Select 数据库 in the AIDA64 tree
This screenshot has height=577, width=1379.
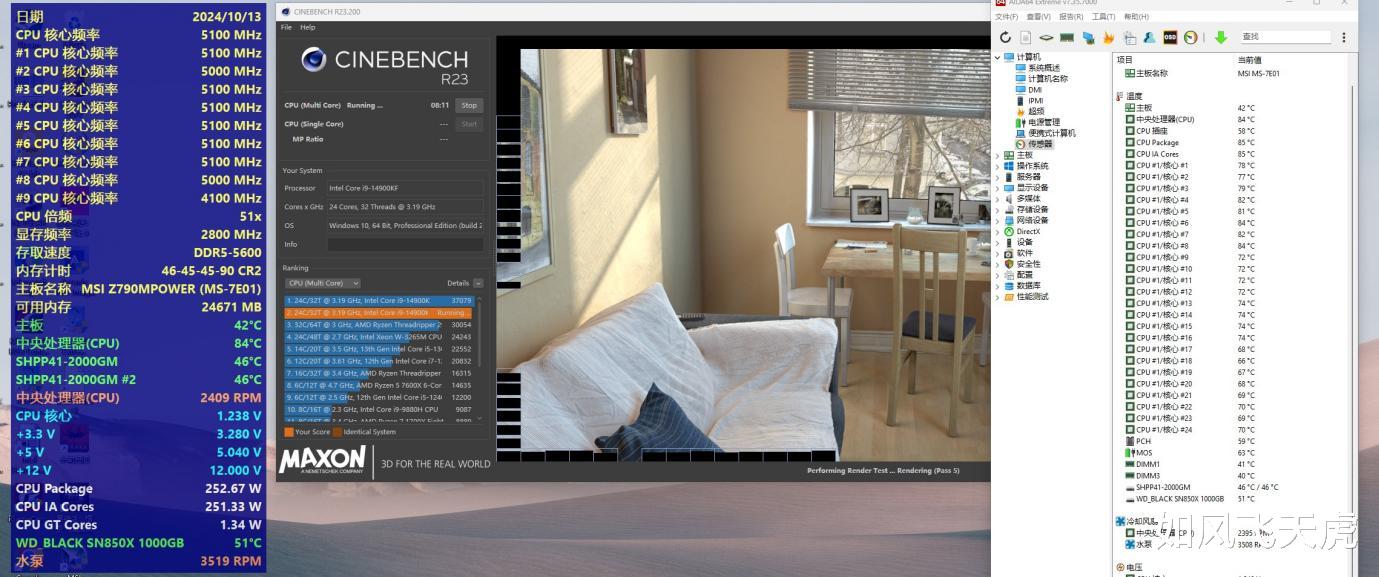(x=1028, y=286)
